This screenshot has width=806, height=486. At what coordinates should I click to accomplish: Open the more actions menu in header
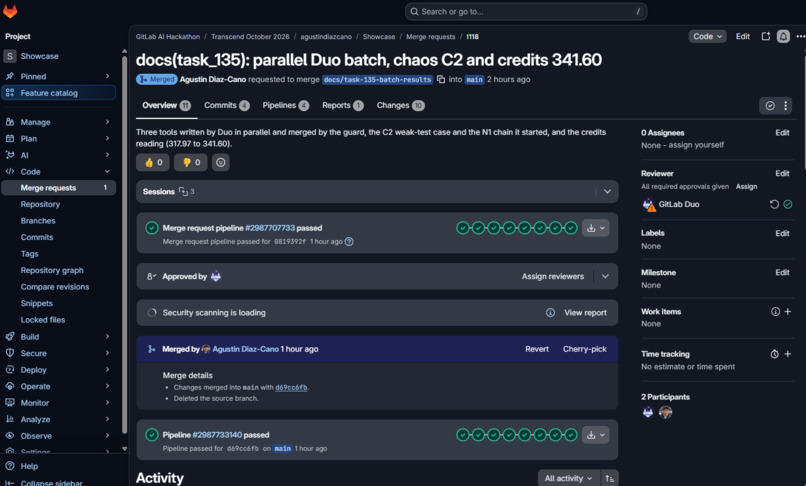(800, 36)
